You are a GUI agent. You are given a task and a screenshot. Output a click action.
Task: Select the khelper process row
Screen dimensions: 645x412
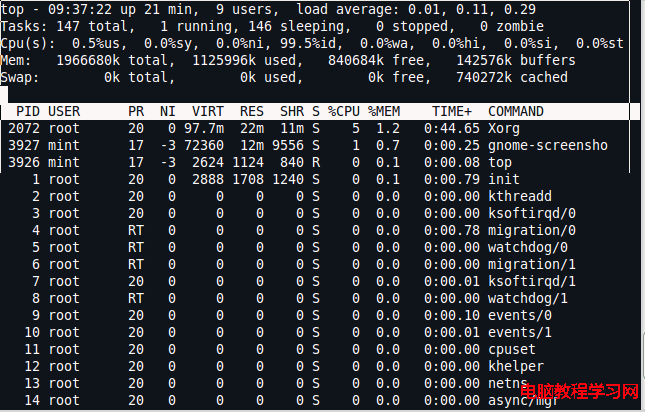tap(314, 366)
